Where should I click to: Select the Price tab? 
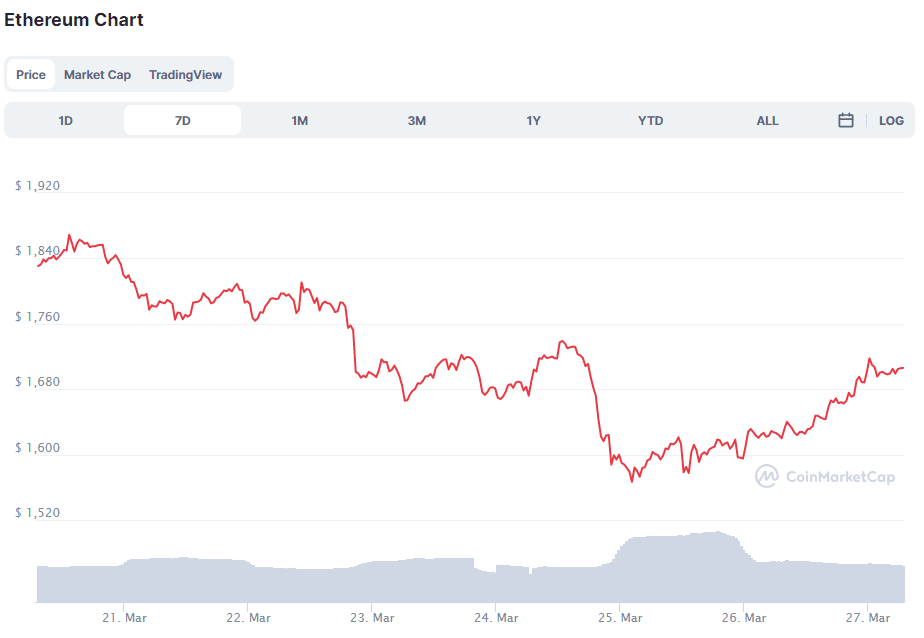click(30, 74)
